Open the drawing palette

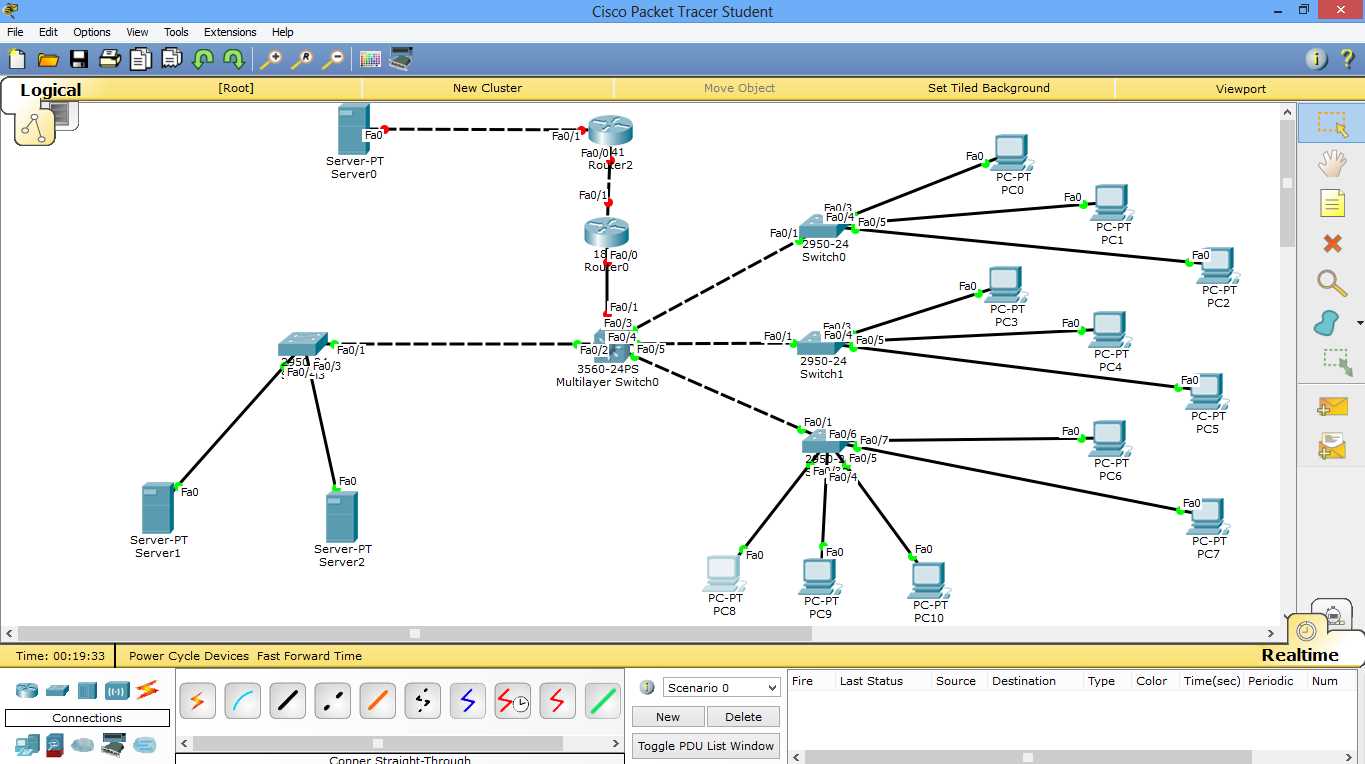tap(370, 59)
